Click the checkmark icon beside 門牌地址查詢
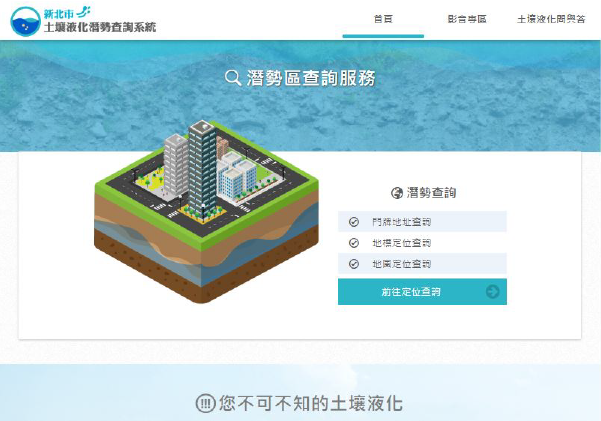The height and width of the screenshot is (421, 601). point(354,222)
